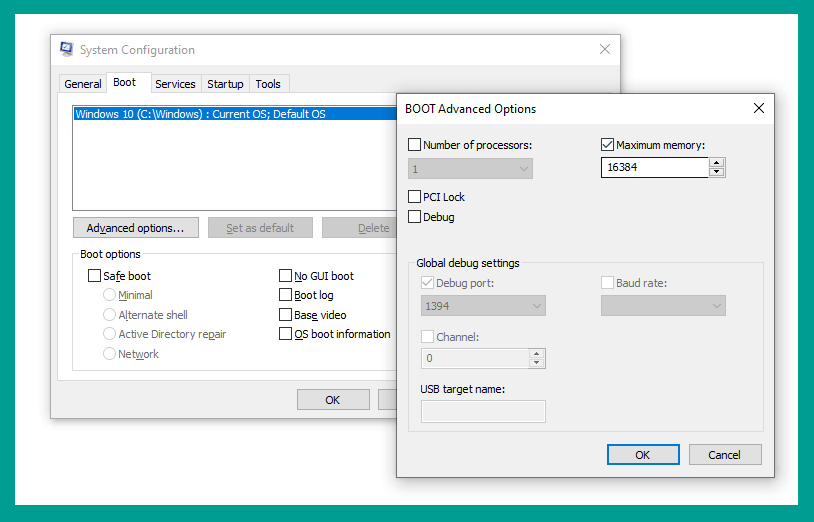Open the Tools tab
This screenshot has height=522, width=814.
[268, 84]
